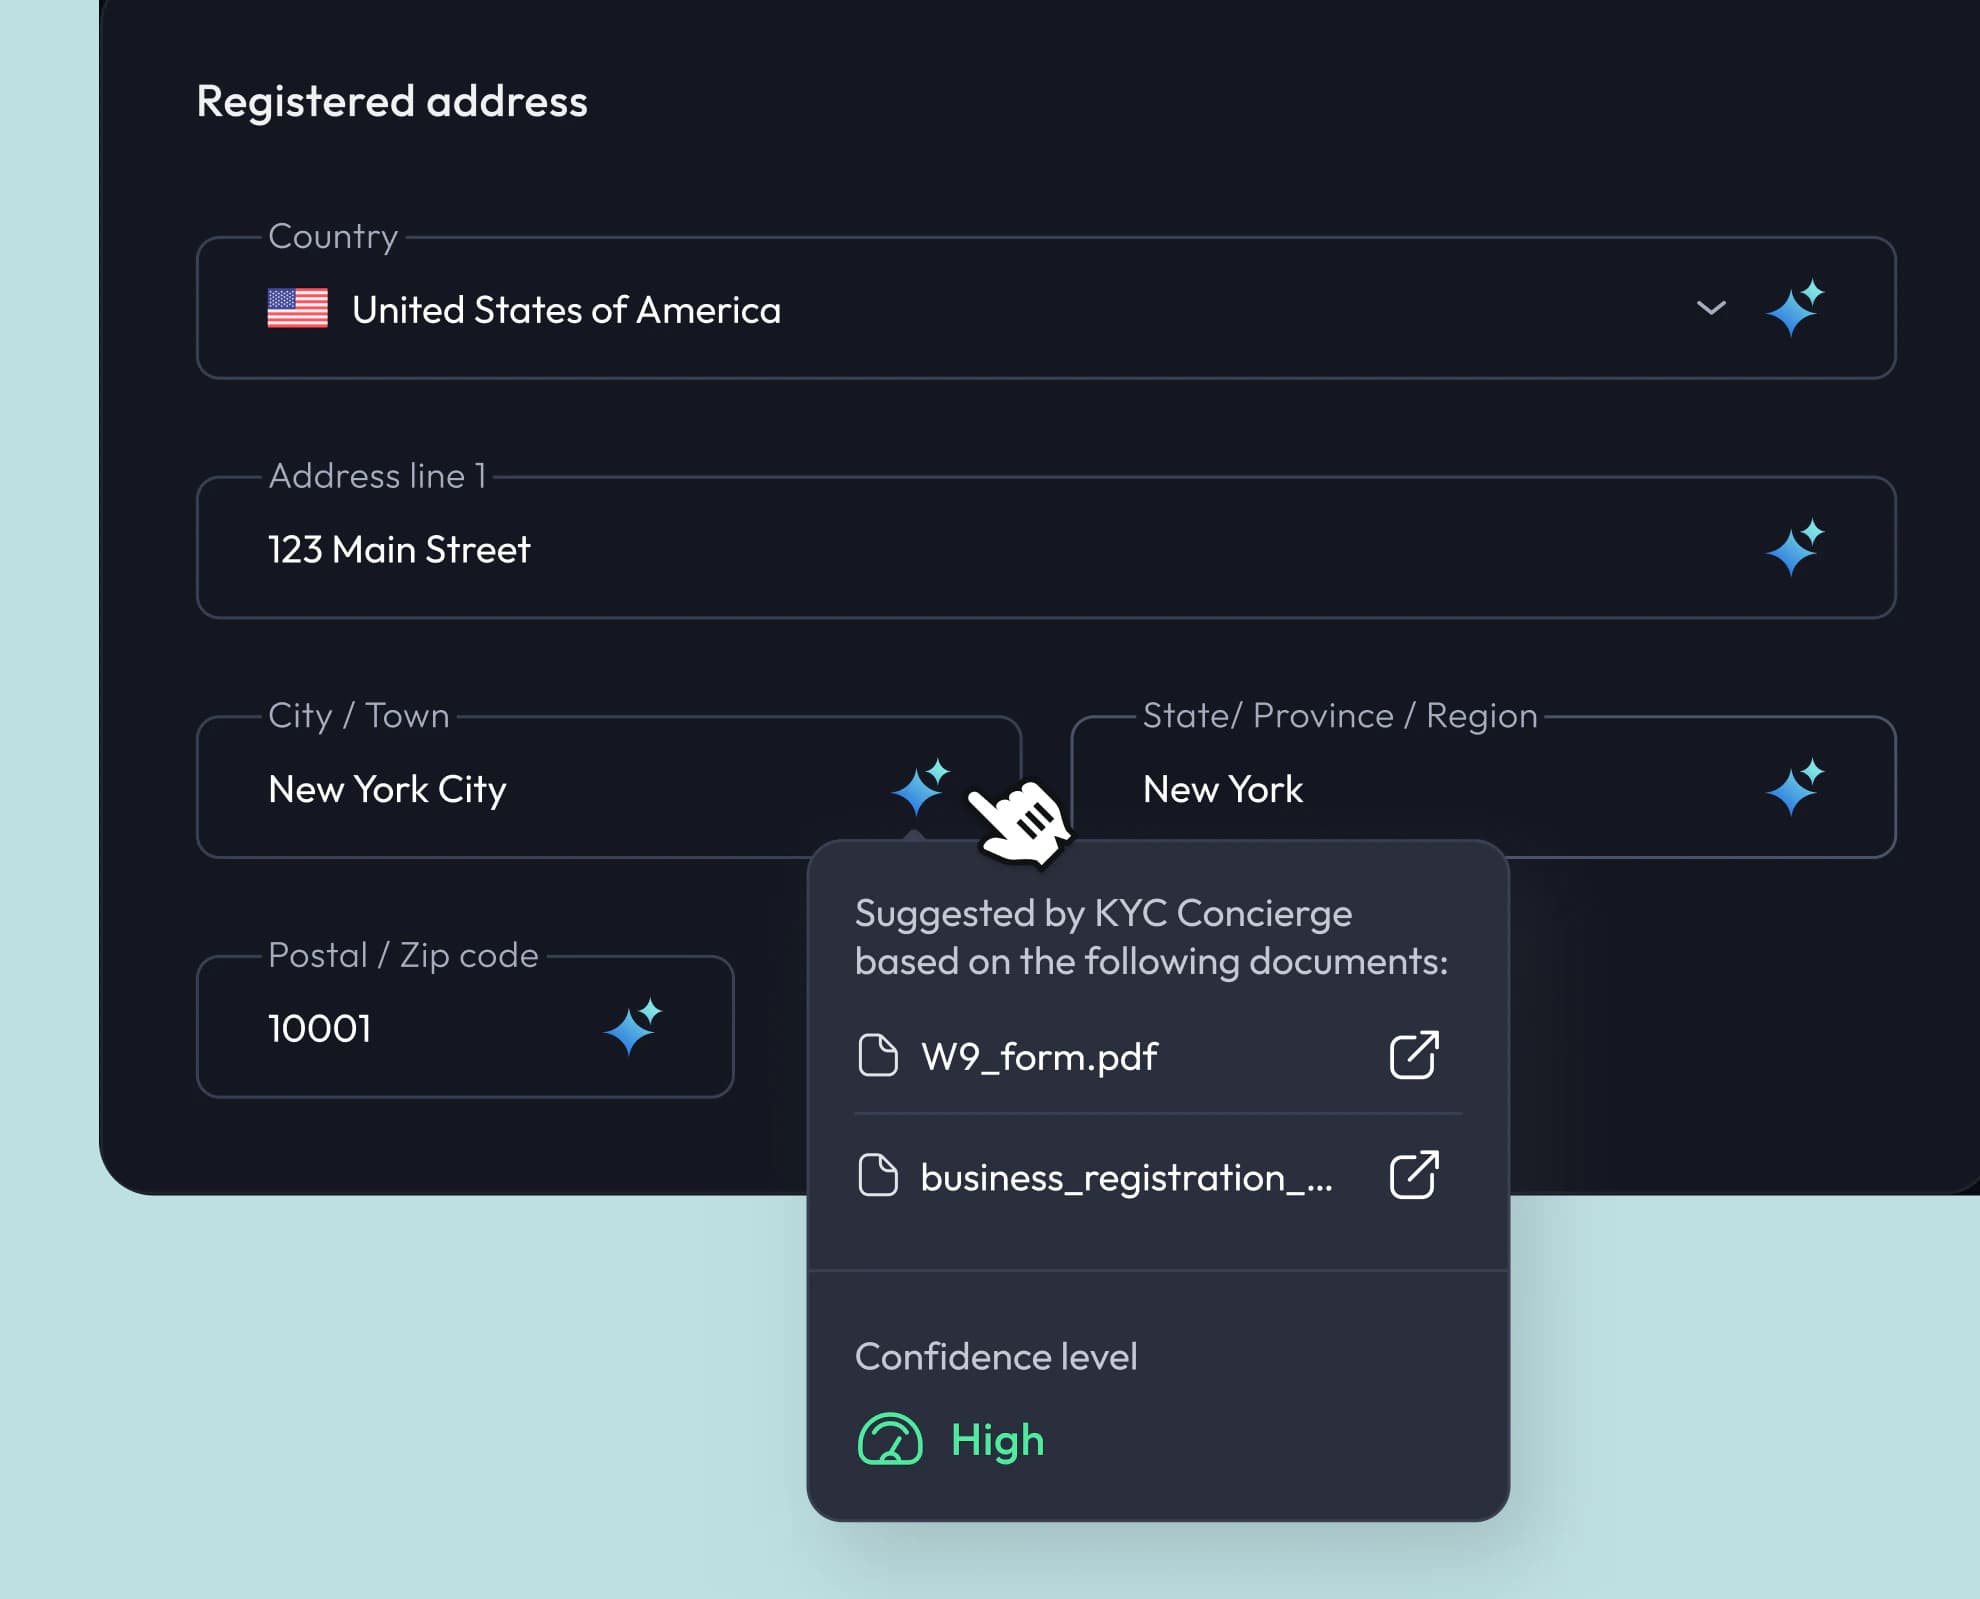Click the sparkle icon in City / Town field

click(920, 787)
